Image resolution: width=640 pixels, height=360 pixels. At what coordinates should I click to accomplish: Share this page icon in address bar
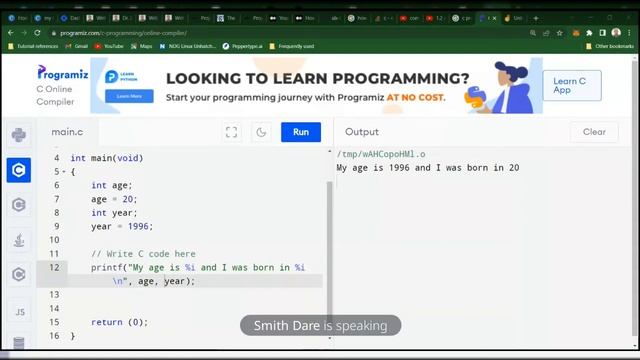point(546,33)
